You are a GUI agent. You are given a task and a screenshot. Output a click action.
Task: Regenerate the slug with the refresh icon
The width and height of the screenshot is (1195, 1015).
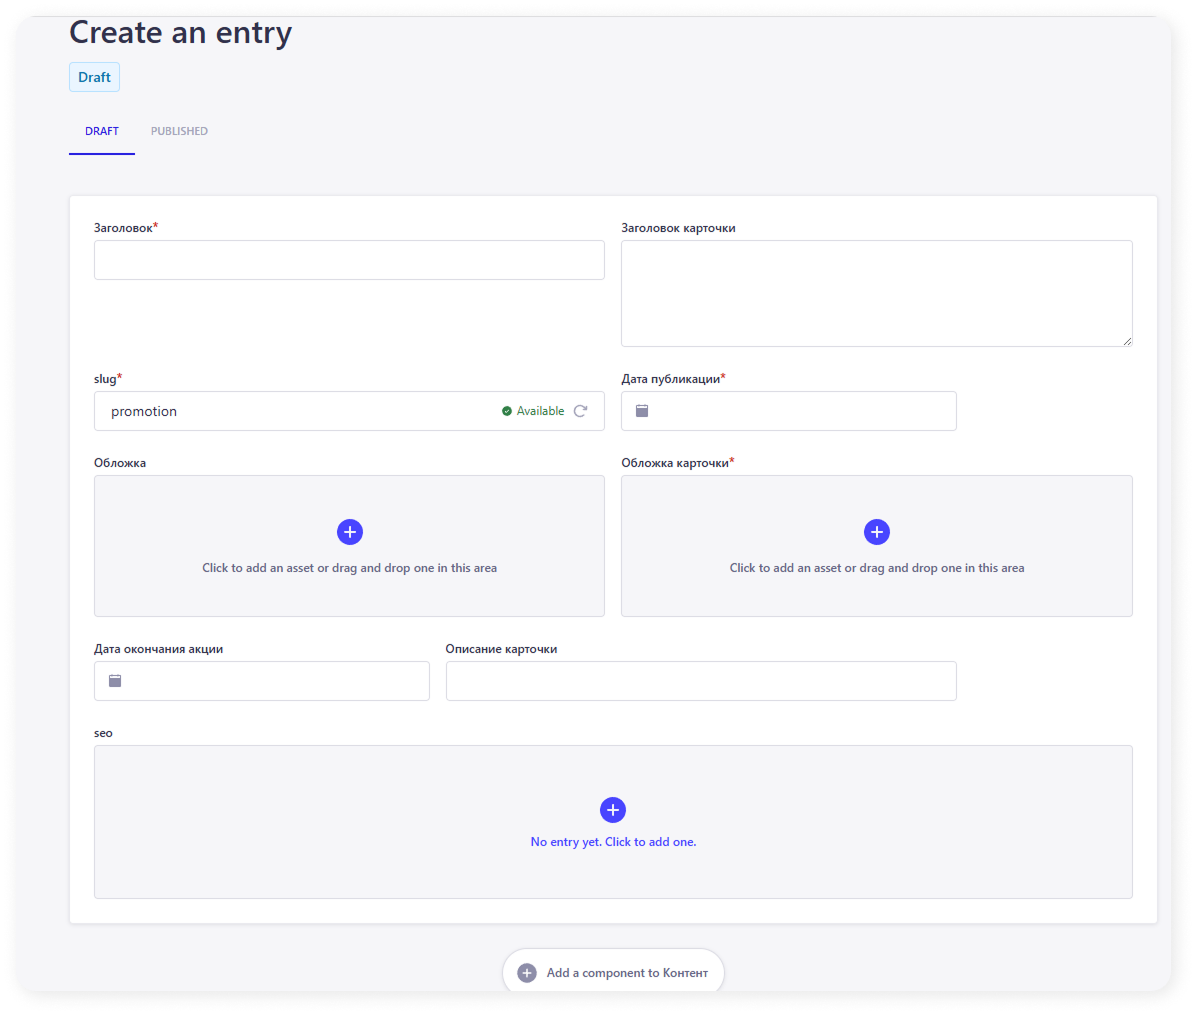[x=581, y=411]
